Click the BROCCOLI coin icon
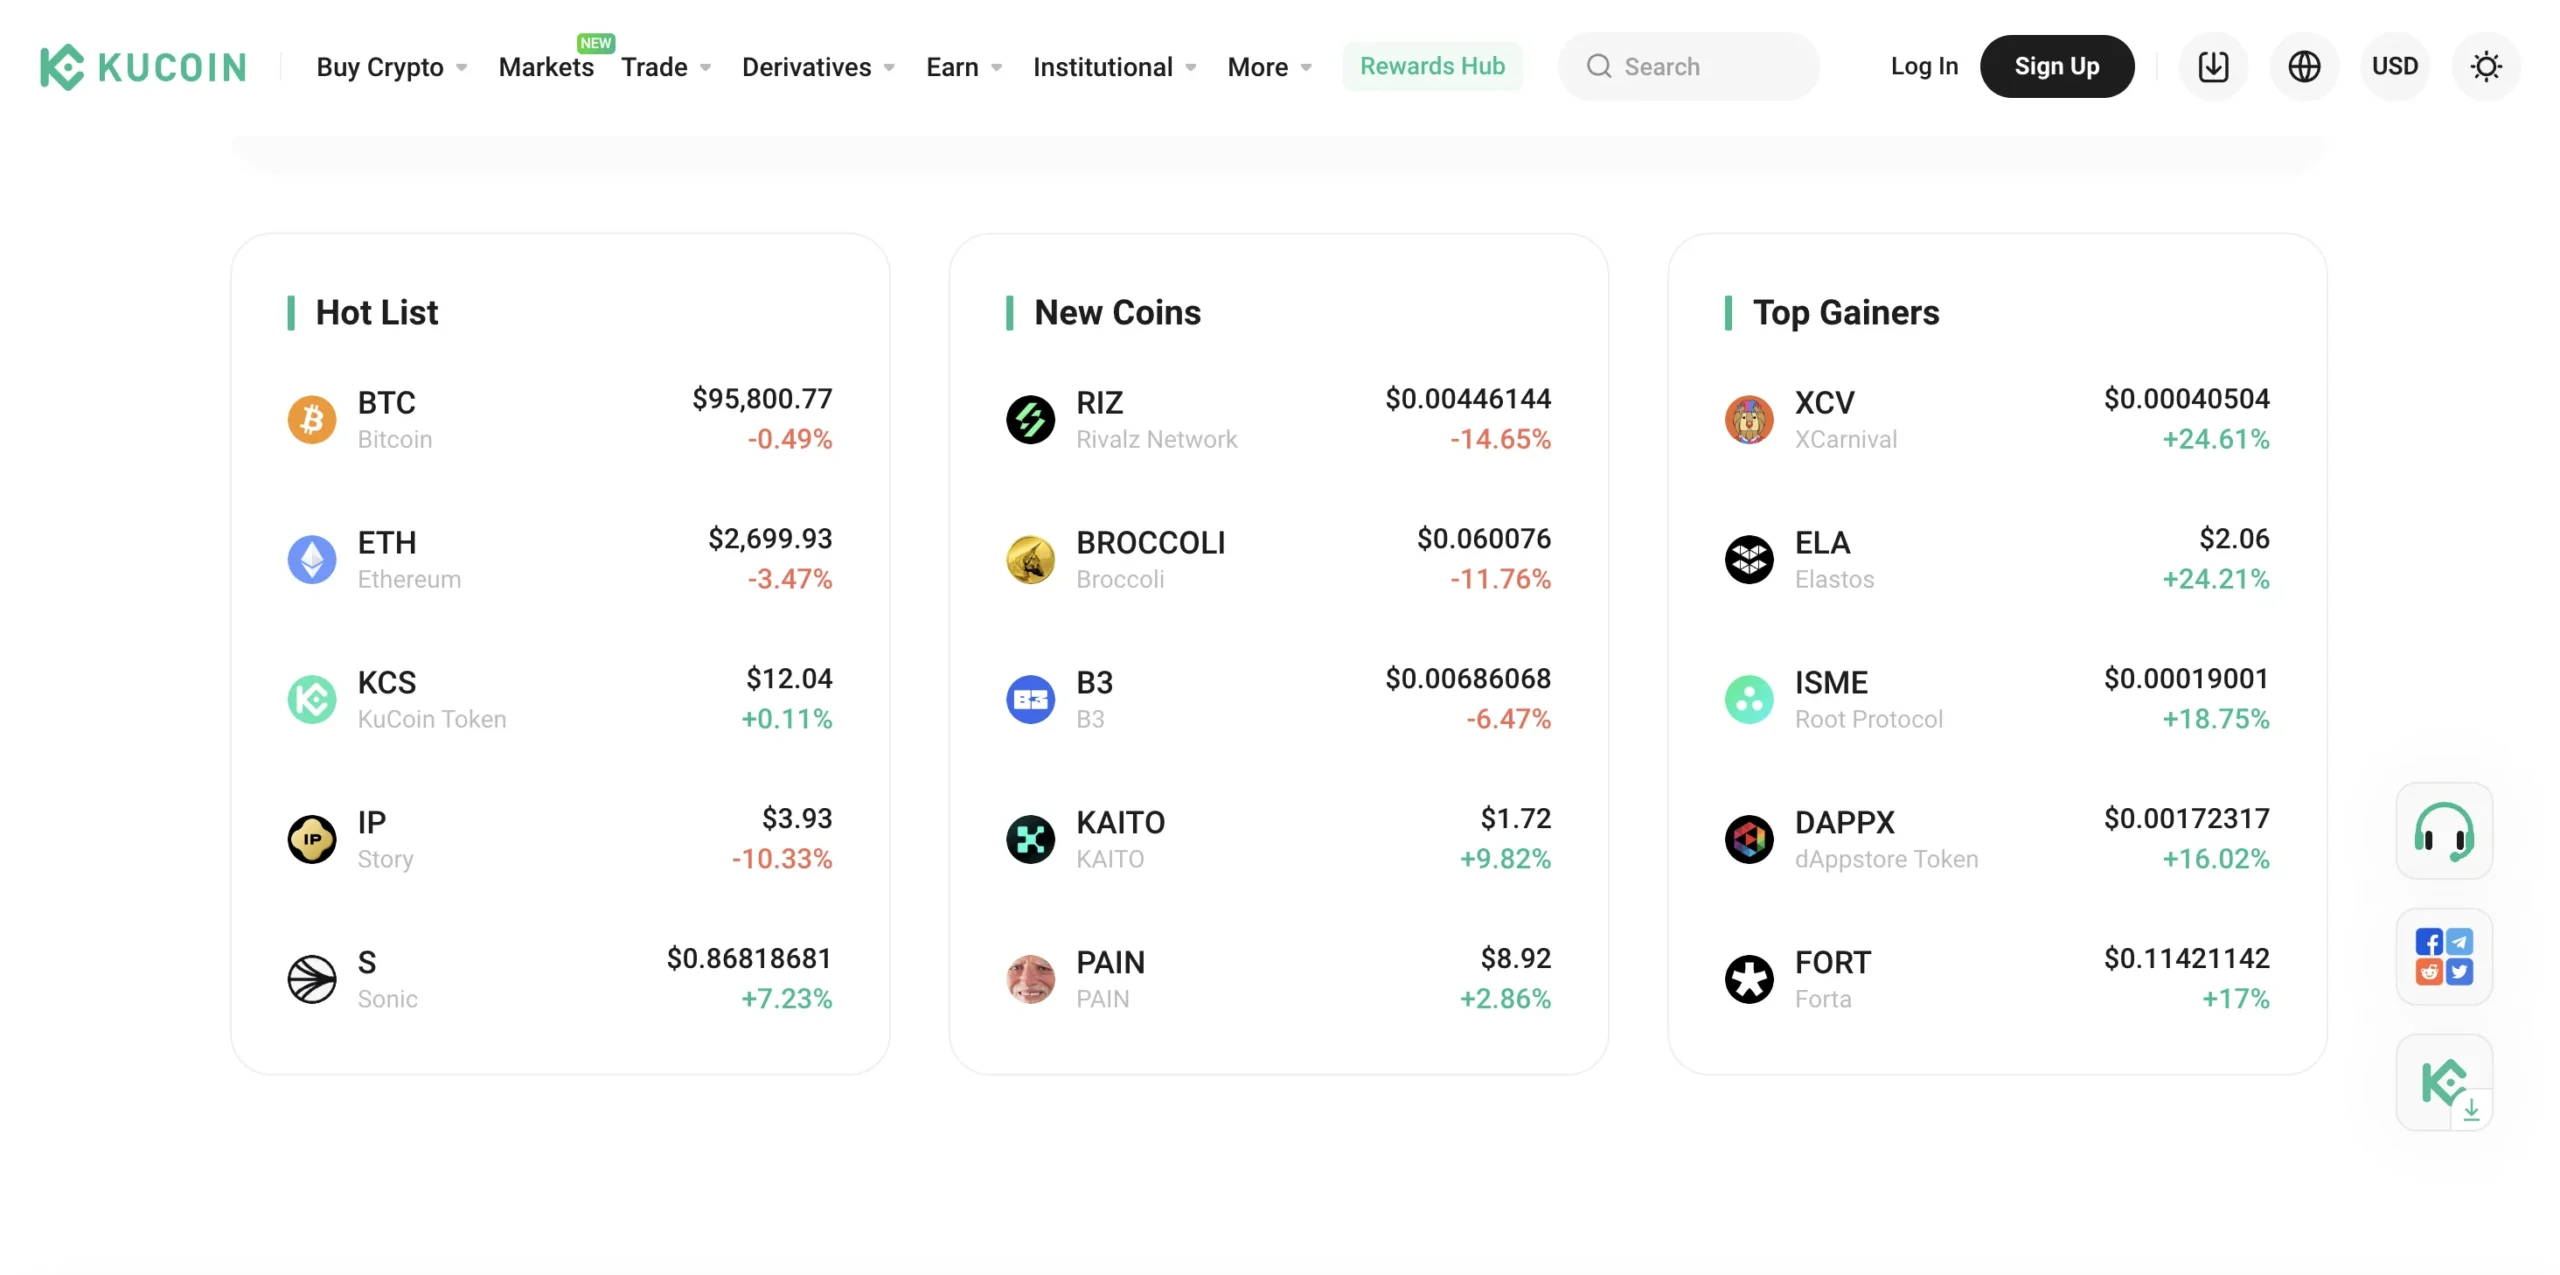The image size is (2560, 1275). pos(1030,559)
